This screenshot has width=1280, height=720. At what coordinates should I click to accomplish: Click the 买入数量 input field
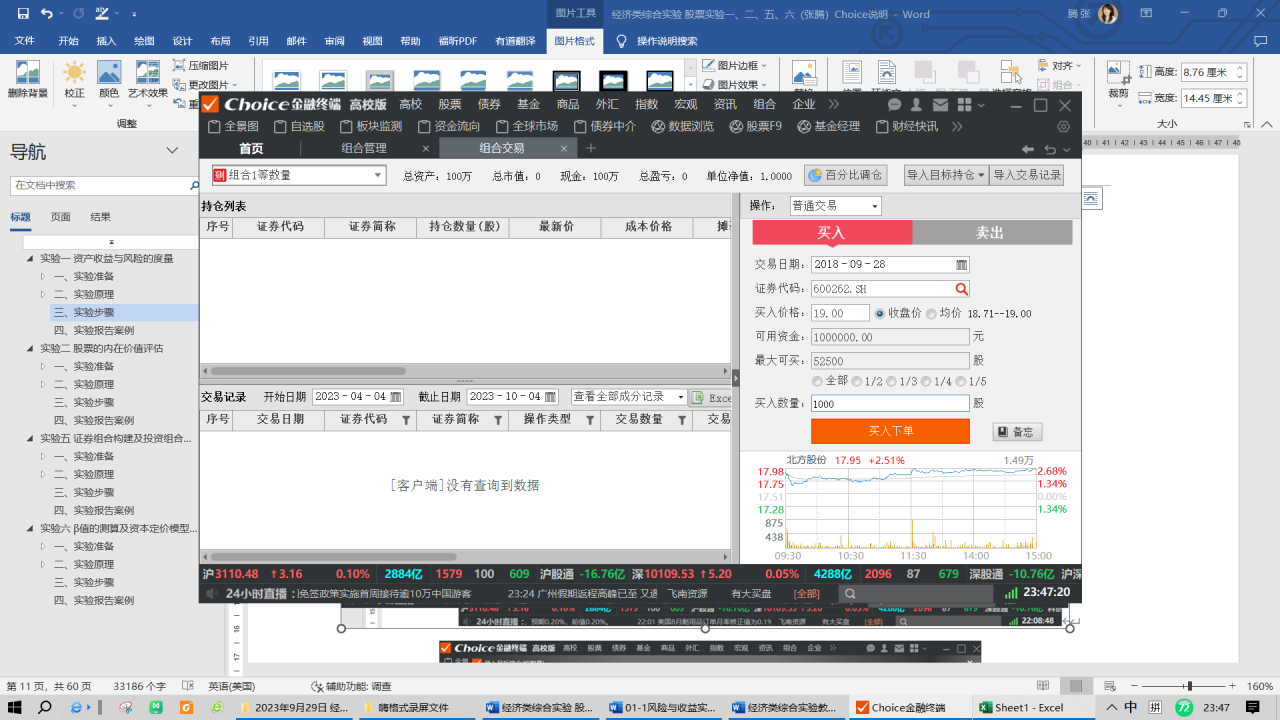(x=890, y=403)
